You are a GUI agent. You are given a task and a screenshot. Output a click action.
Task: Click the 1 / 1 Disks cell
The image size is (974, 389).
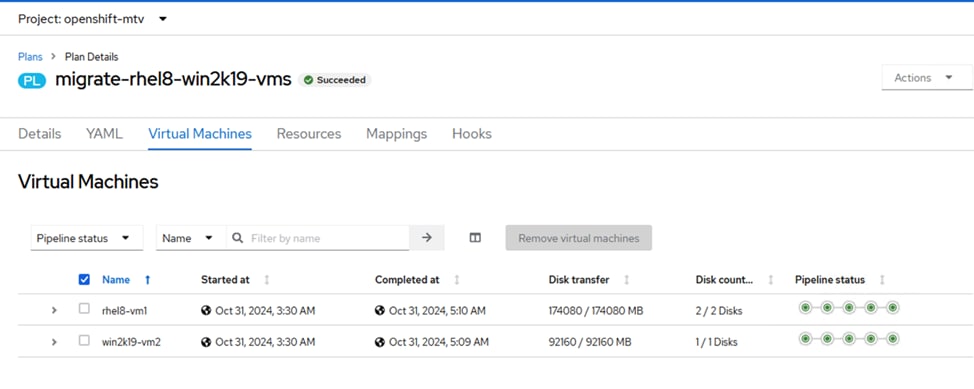(716, 342)
